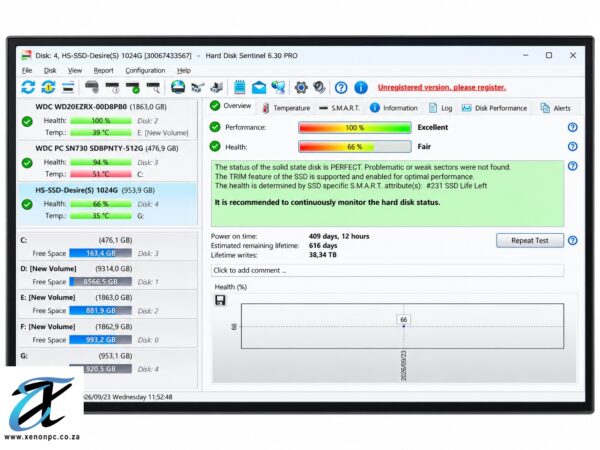Click the globe and computer network icon
The height and width of the screenshot is (450, 600).
279,87
